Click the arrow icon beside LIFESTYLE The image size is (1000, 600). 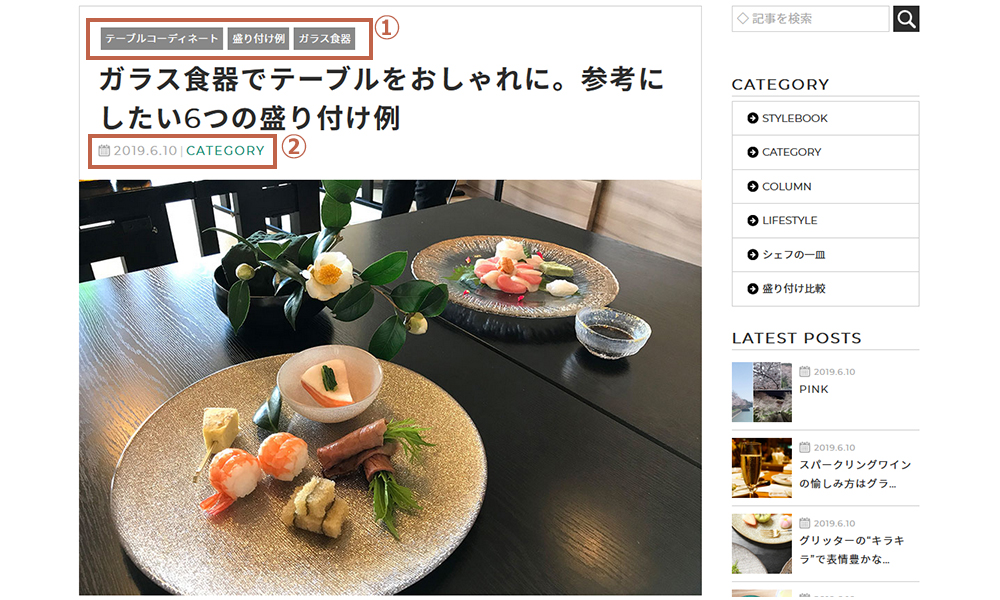click(753, 220)
